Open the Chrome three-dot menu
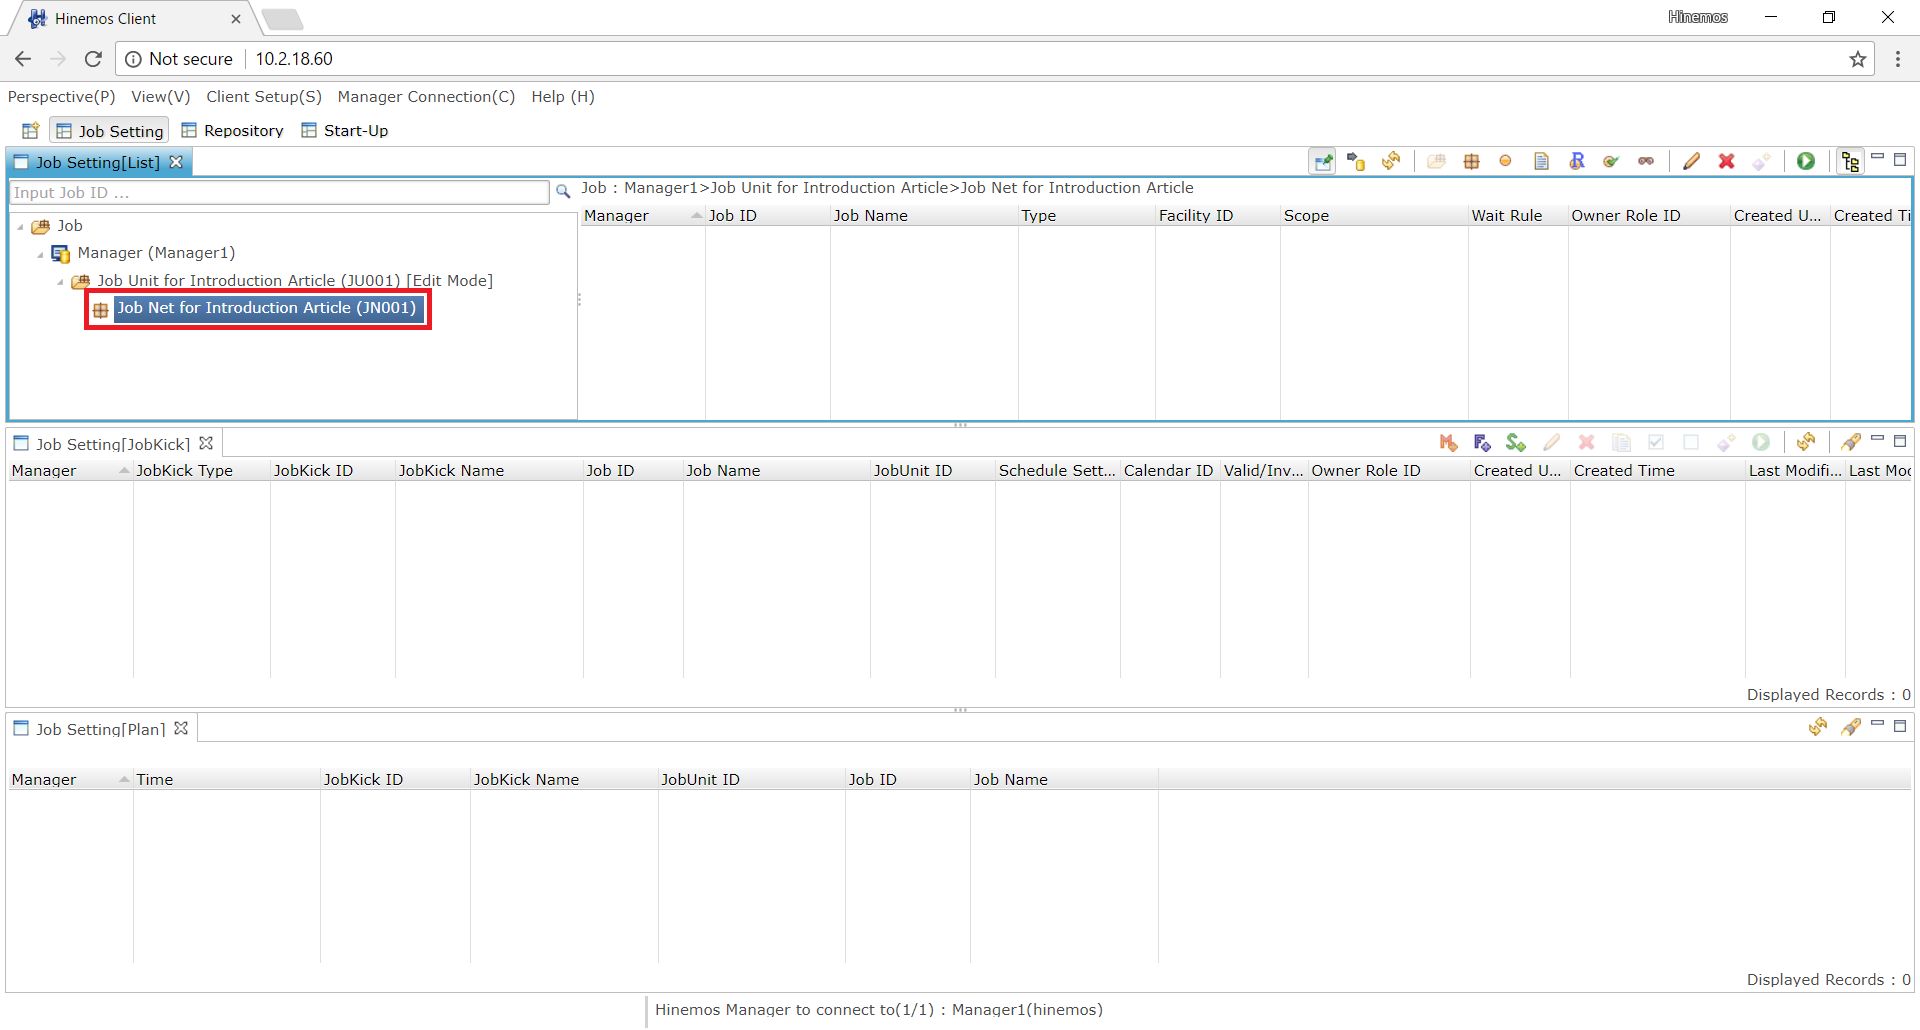Image resolution: width=1920 pixels, height=1030 pixels. click(x=1897, y=59)
